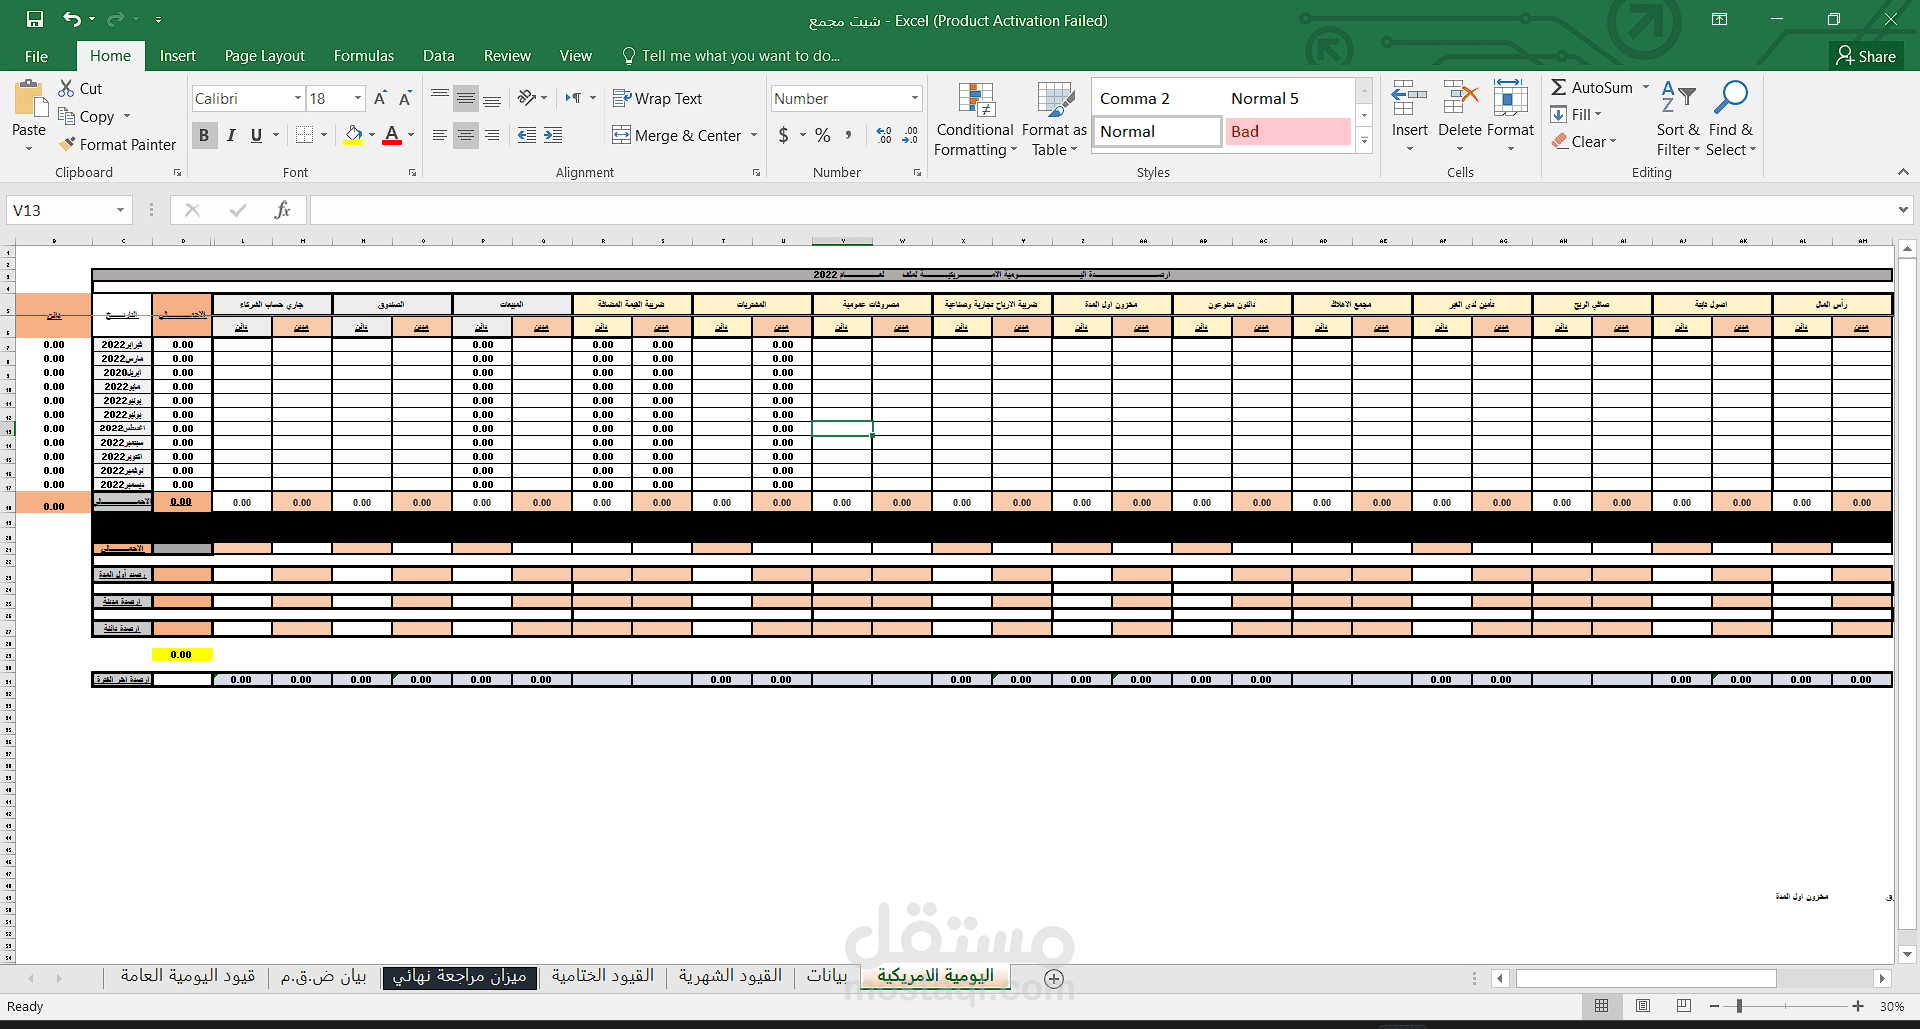Image resolution: width=1920 pixels, height=1029 pixels.
Task: Apply the Bad cell style
Action: 1287,131
